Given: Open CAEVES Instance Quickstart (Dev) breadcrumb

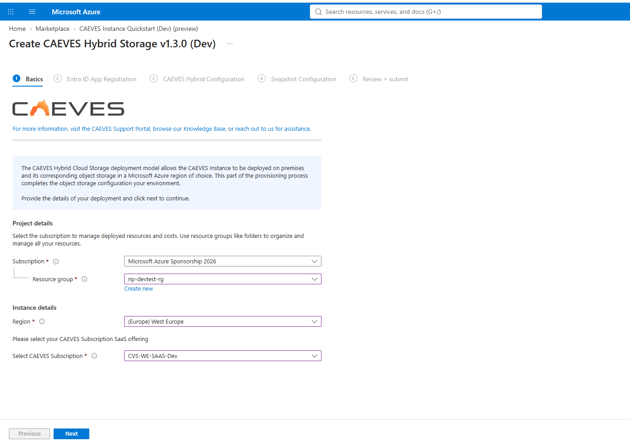Looking at the screenshot, I should tap(139, 29).
